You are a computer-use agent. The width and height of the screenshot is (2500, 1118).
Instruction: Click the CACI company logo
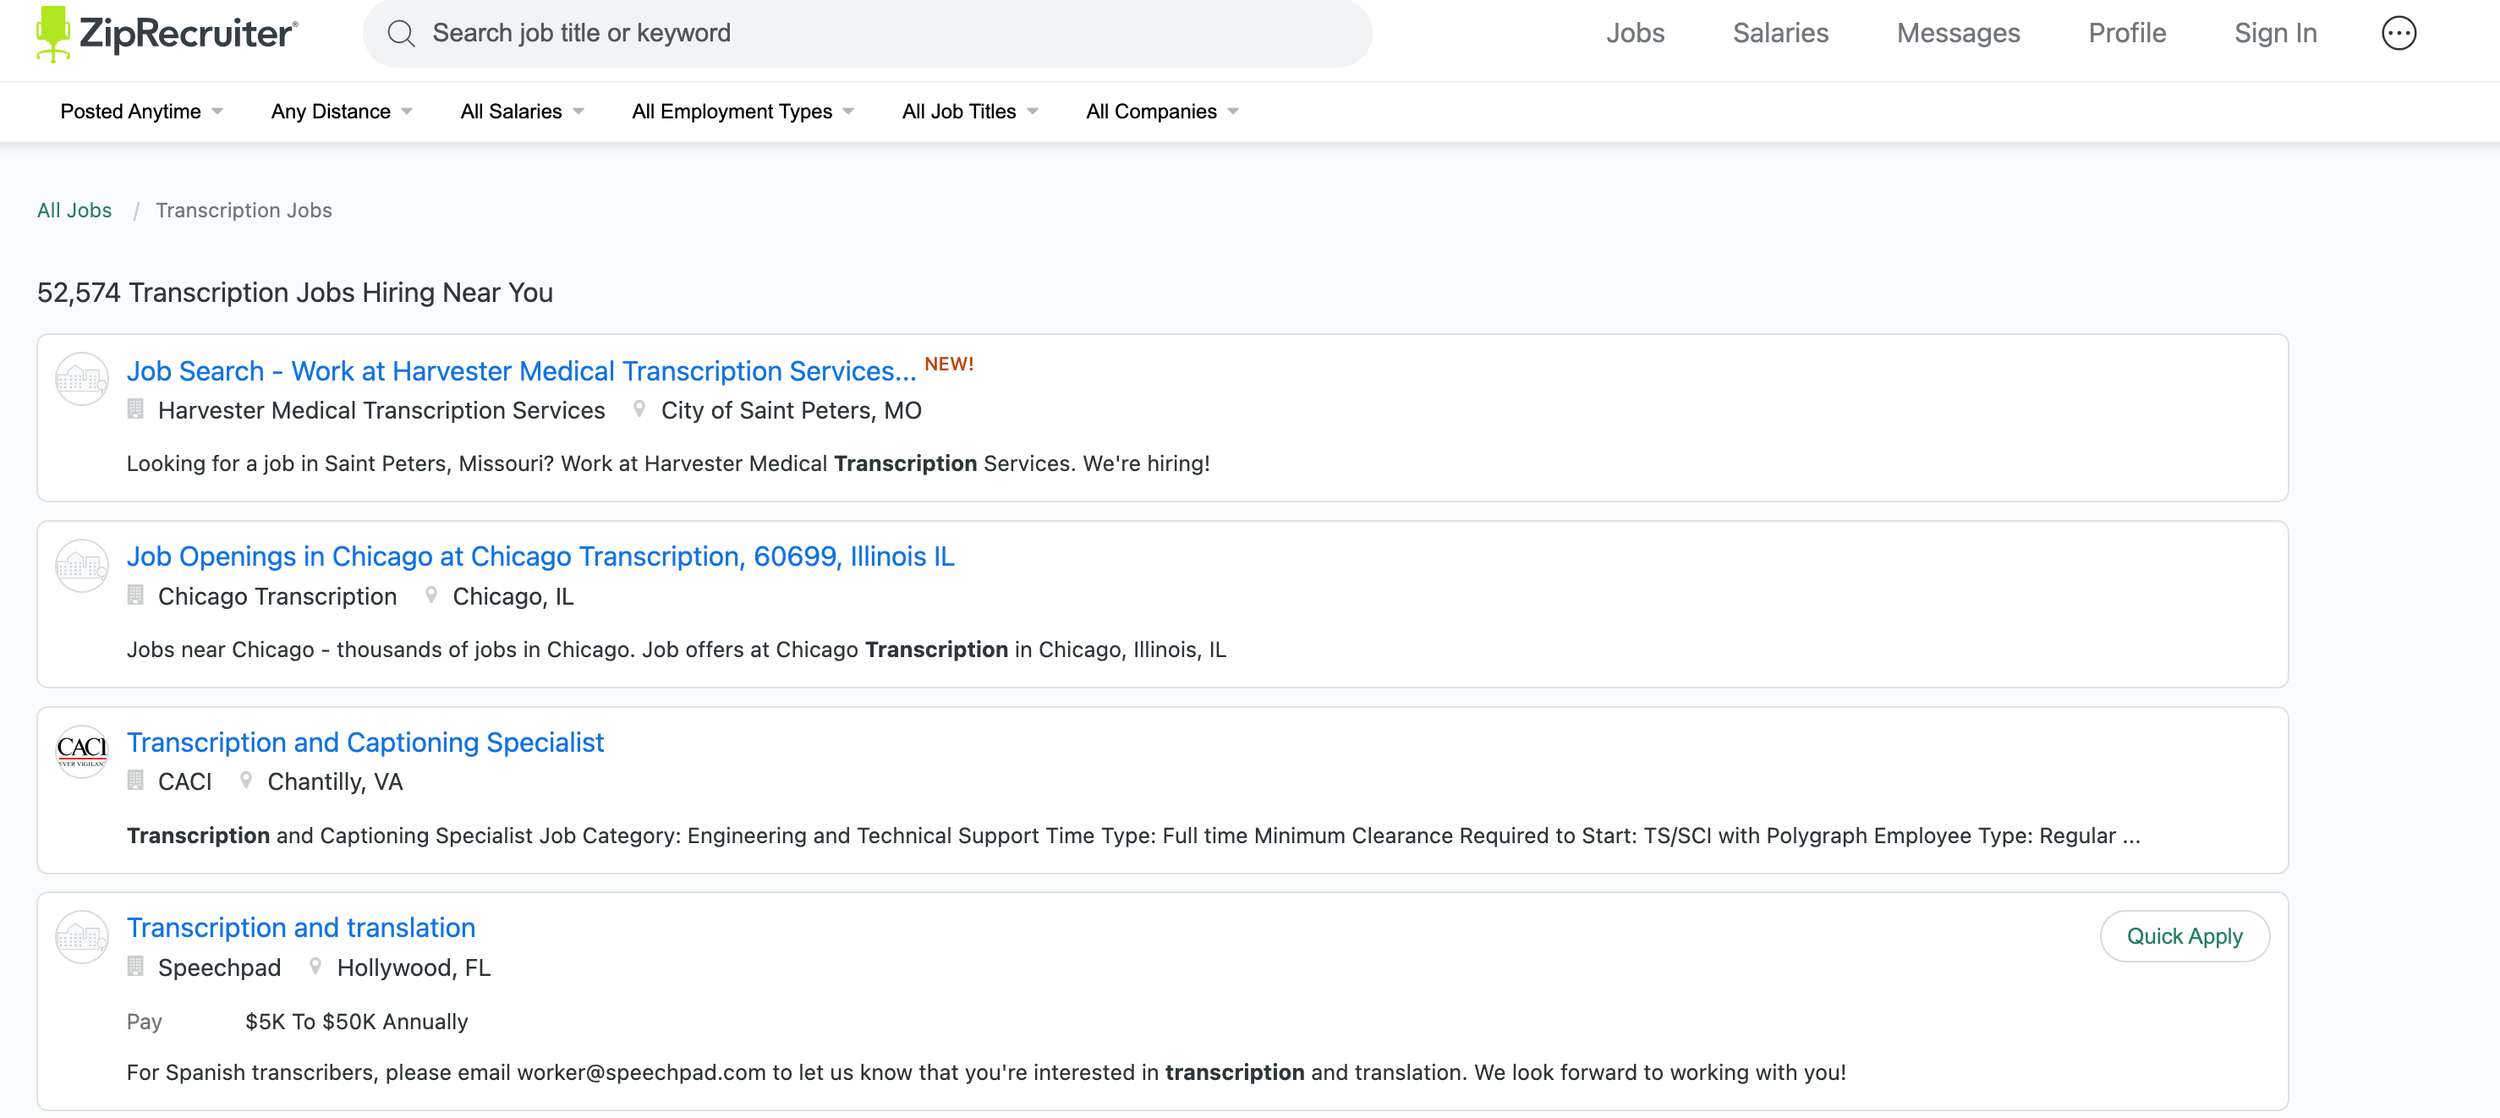81,751
